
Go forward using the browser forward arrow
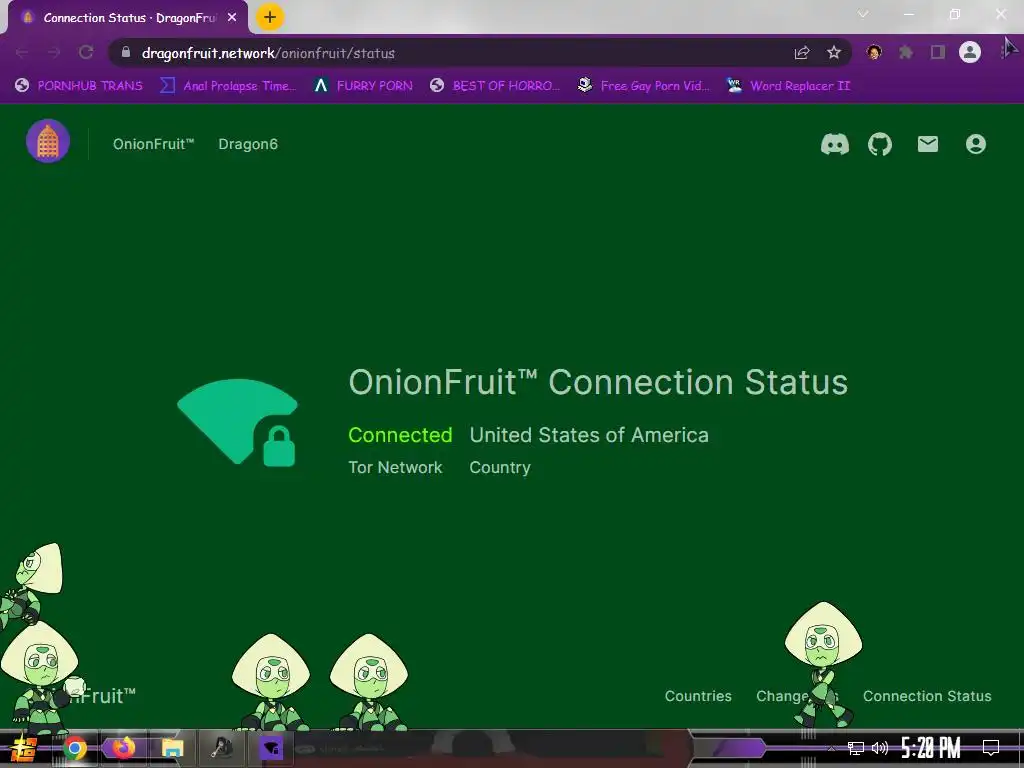point(54,52)
